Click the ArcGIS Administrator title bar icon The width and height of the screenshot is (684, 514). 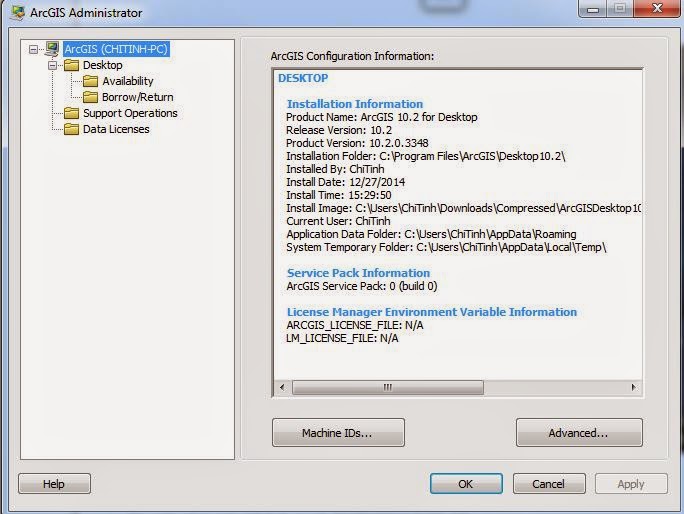click(x=17, y=12)
